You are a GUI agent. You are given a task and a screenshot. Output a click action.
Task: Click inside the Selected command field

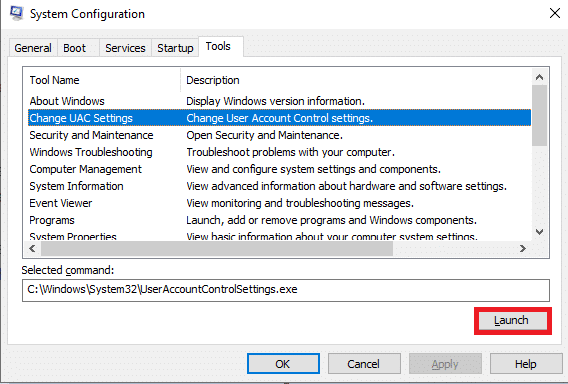pos(286,290)
